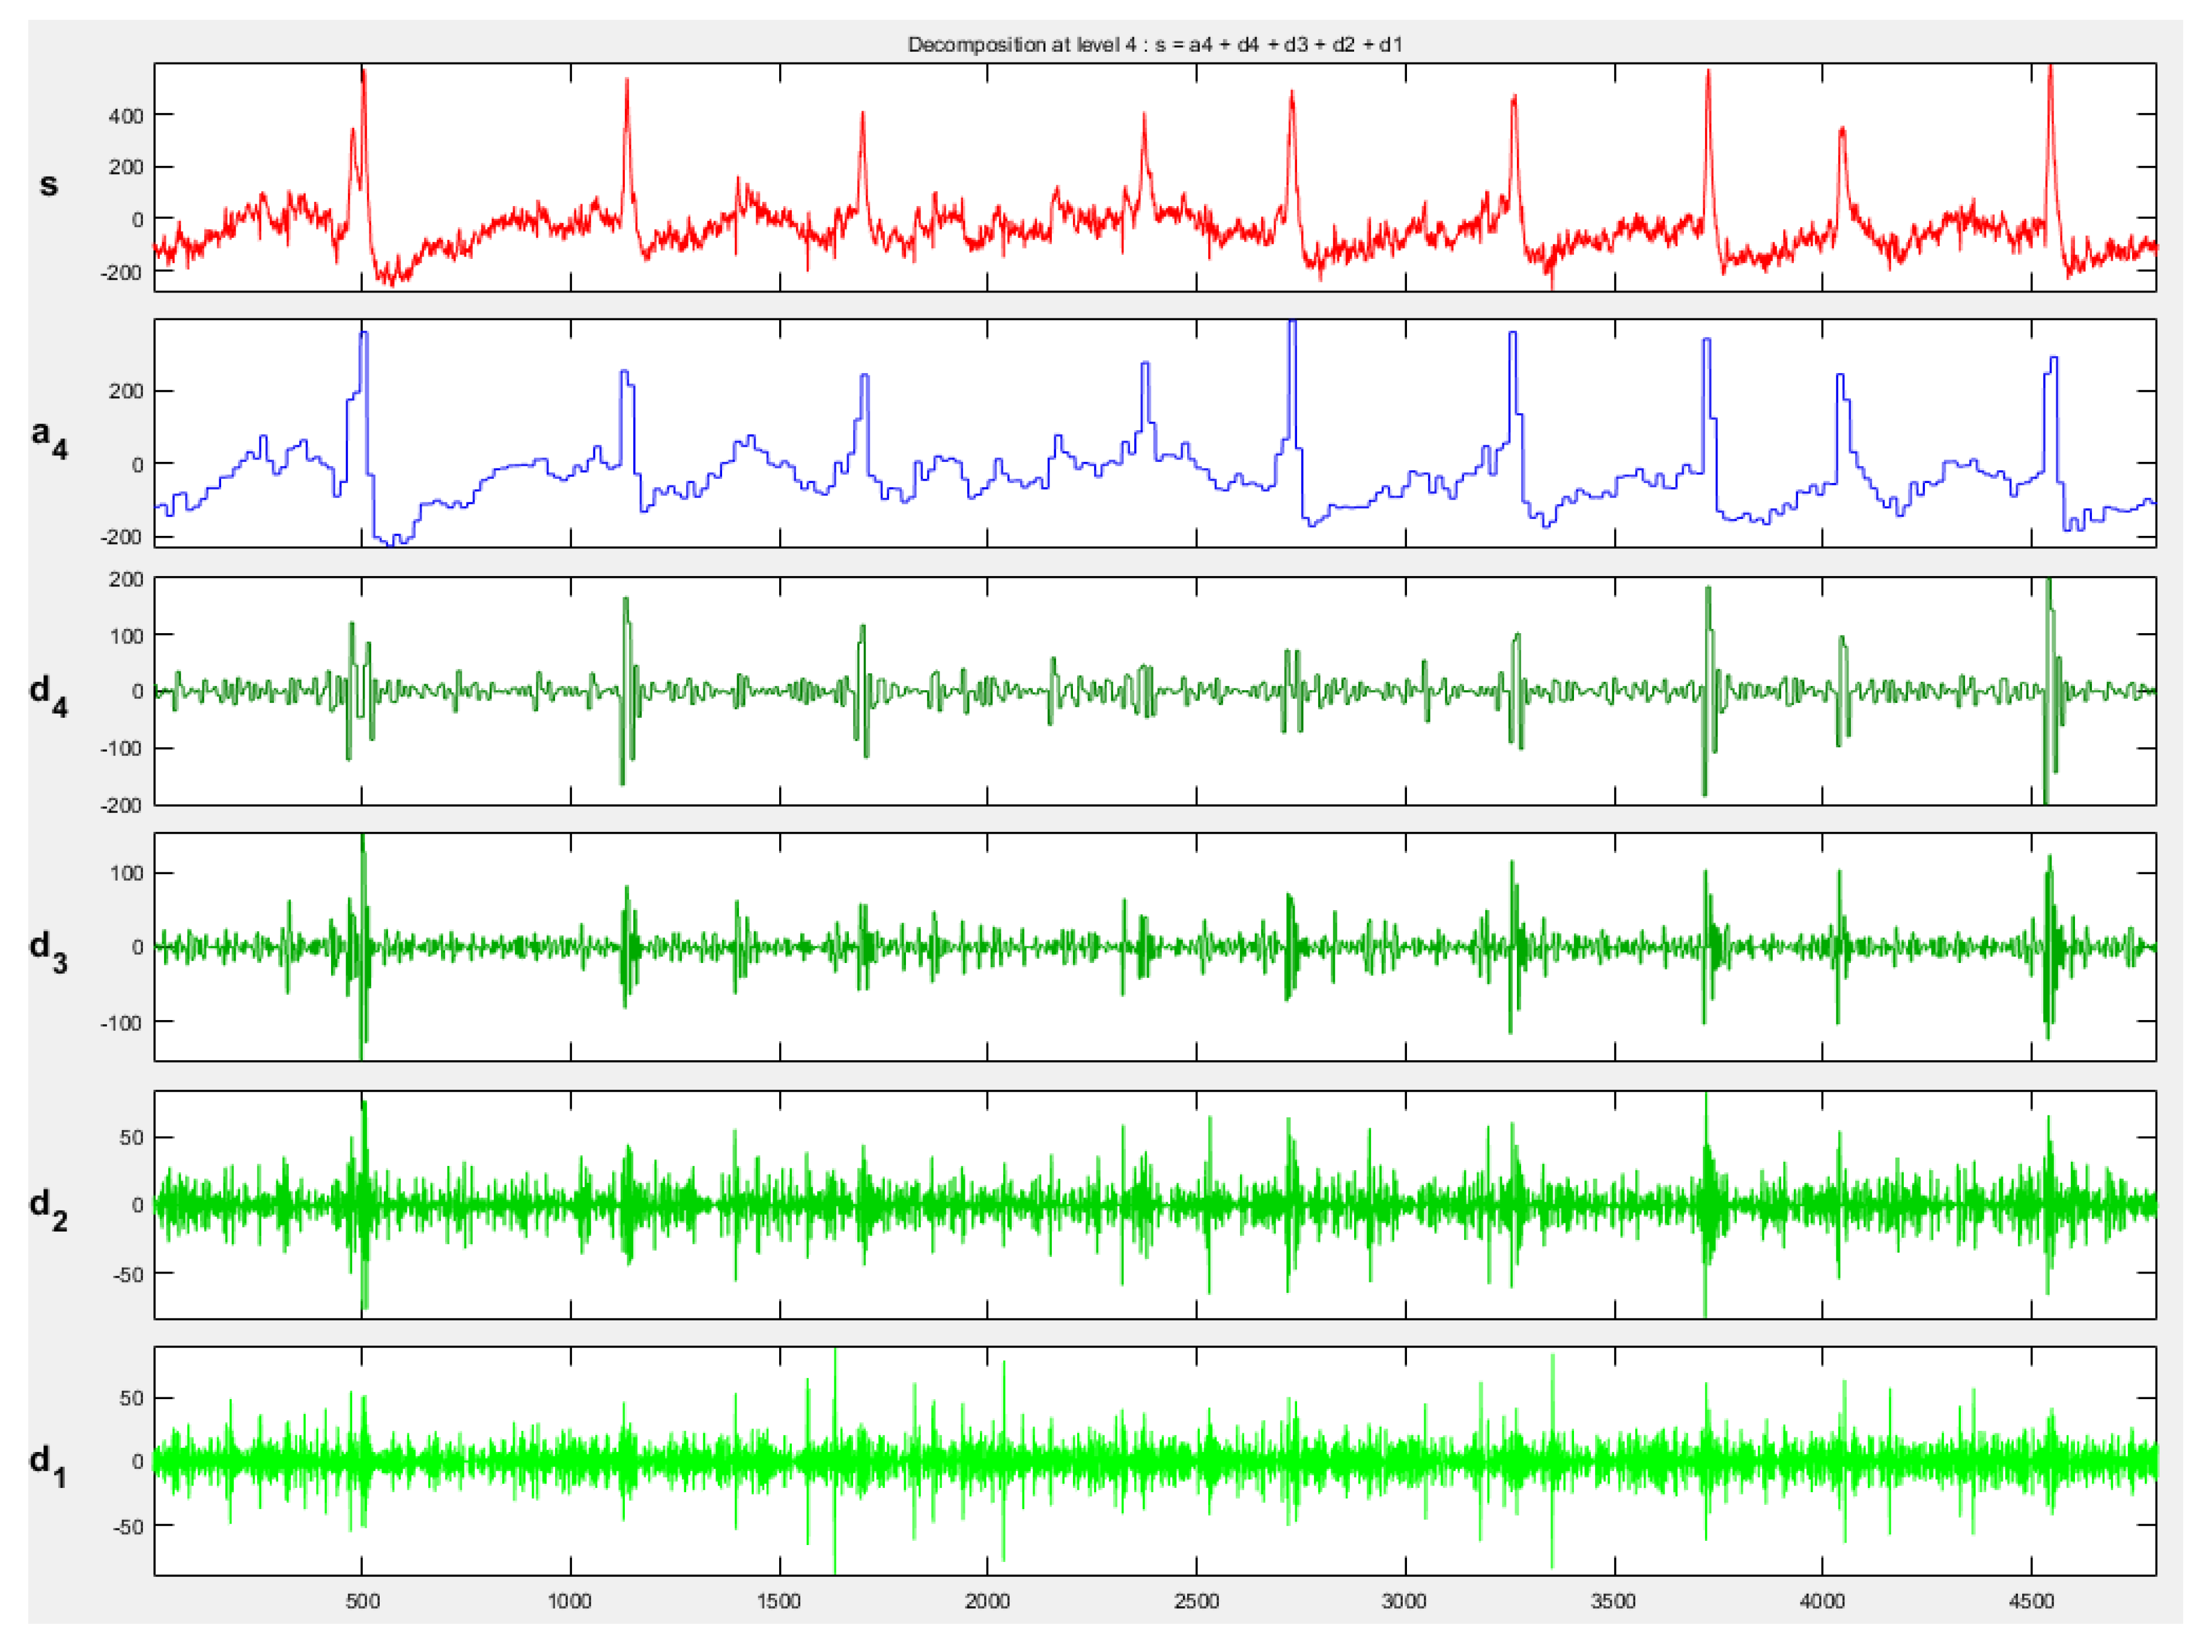Click the 4500 x-axis tick label
This screenshot has height=1652, width=2212.
tap(2031, 1601)
